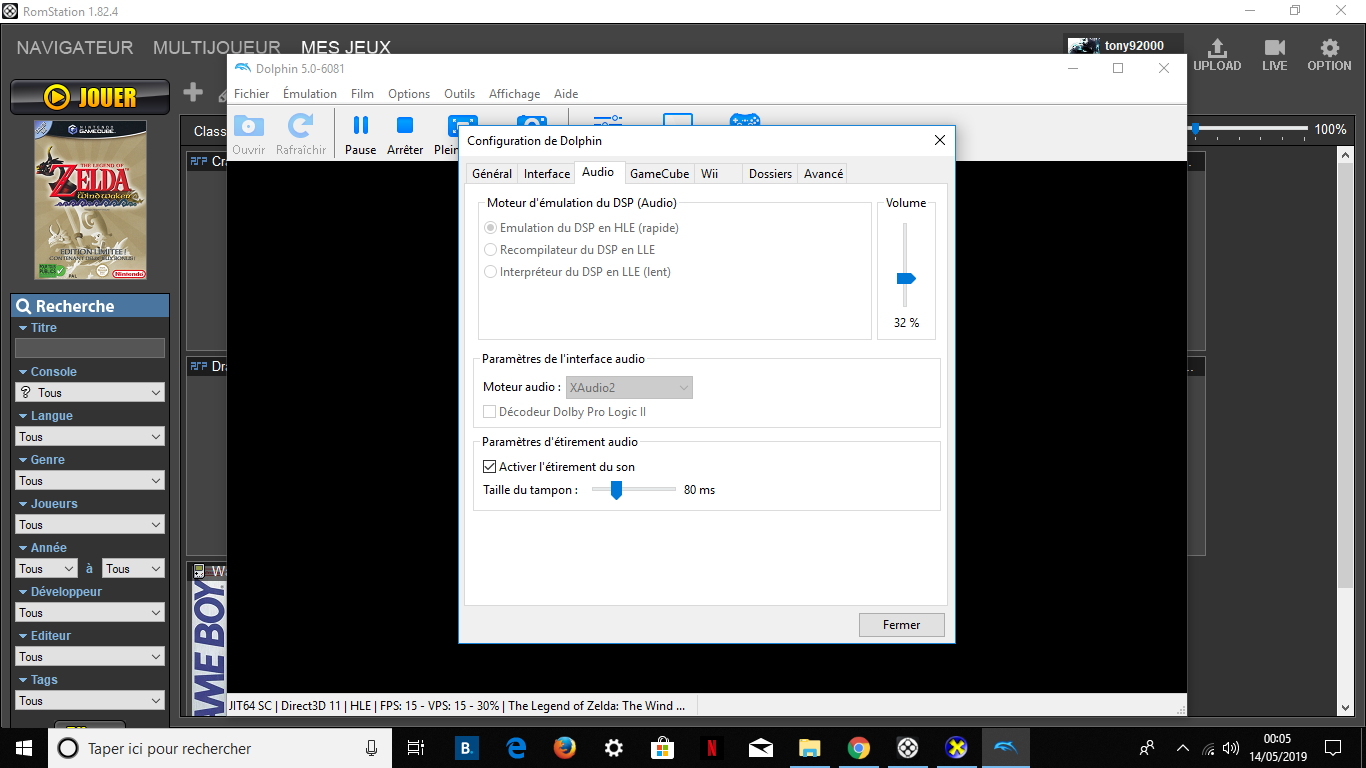Switch to the Dossiers tab
Image resolution: width=1366 pixels, height=768 pixels.
(770, 174)
